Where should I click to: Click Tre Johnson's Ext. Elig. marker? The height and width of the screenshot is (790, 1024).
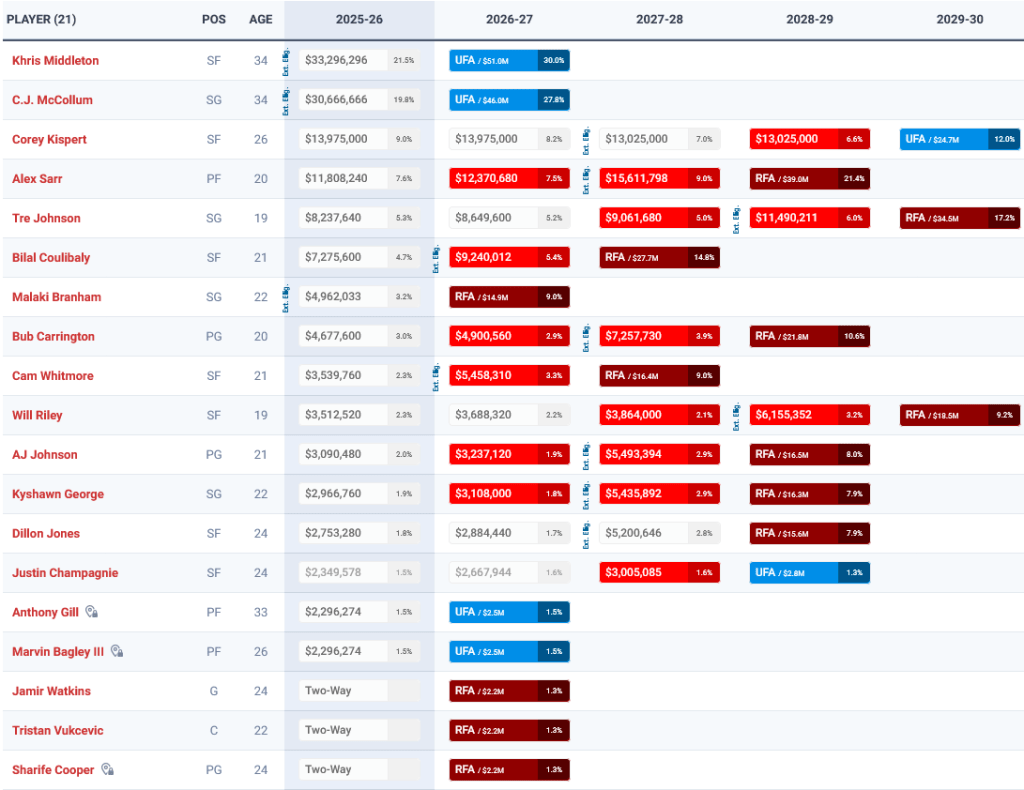737,218
